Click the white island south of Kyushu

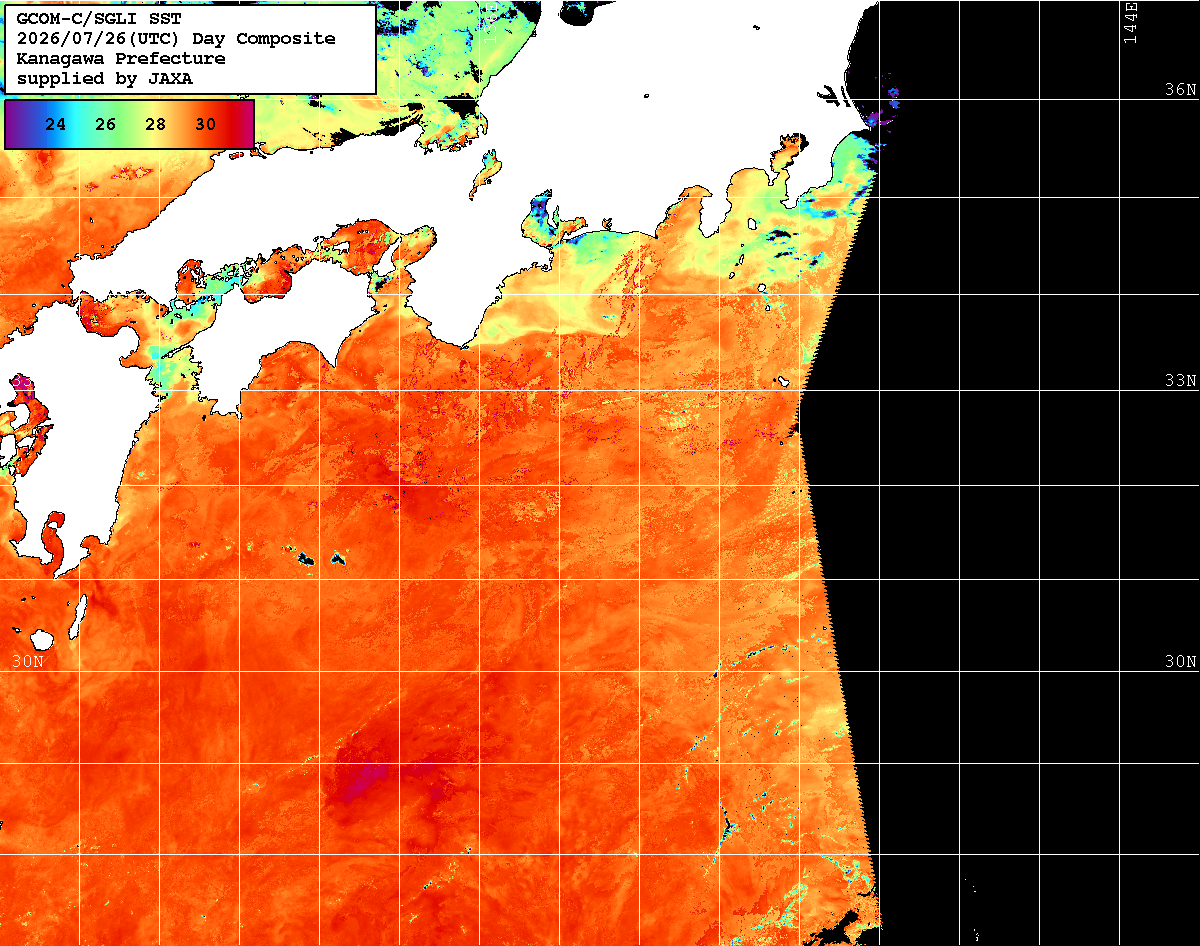[x=42, y=638]
